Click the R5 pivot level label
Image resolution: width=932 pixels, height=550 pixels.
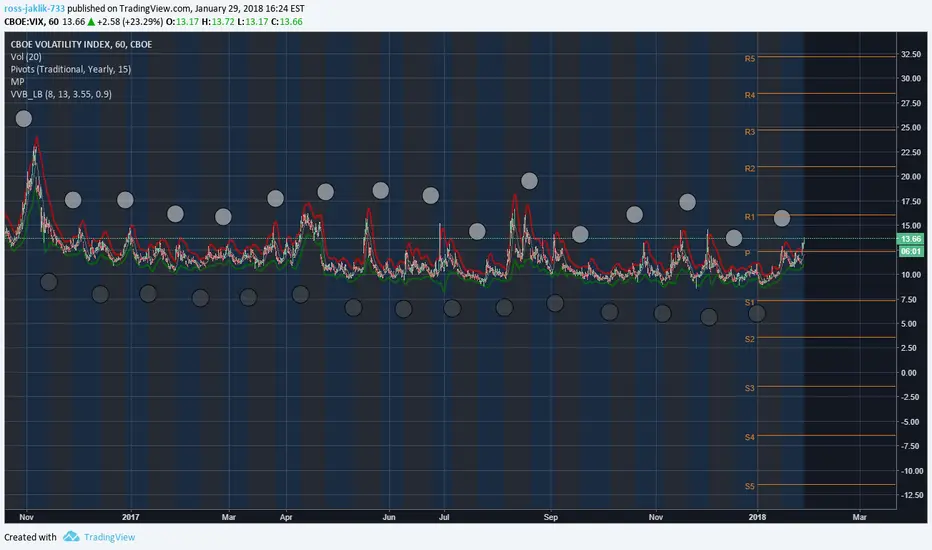pyautogui.click(x=750, y=59)
